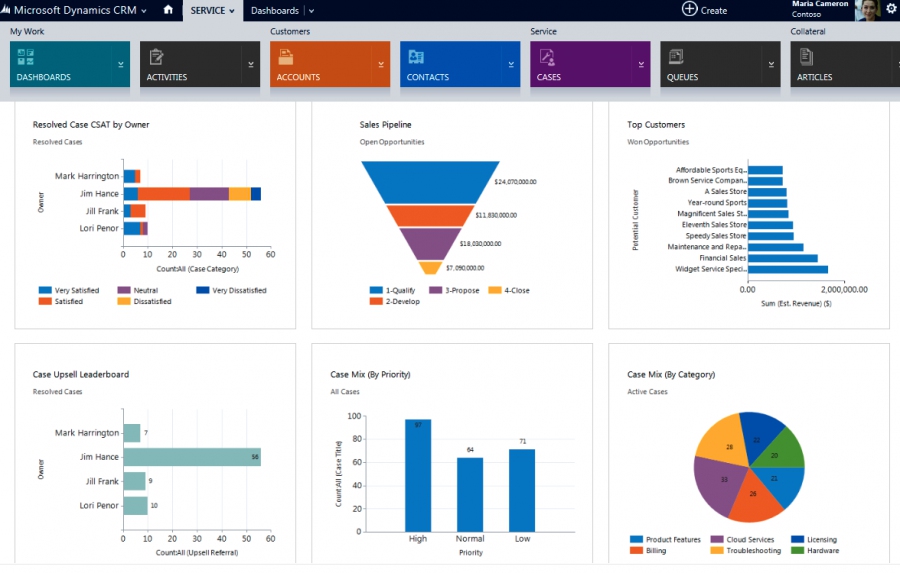Open the Articles tile
Image resolution: width=900 pixels, height=573 pixels.
[845, 64]
